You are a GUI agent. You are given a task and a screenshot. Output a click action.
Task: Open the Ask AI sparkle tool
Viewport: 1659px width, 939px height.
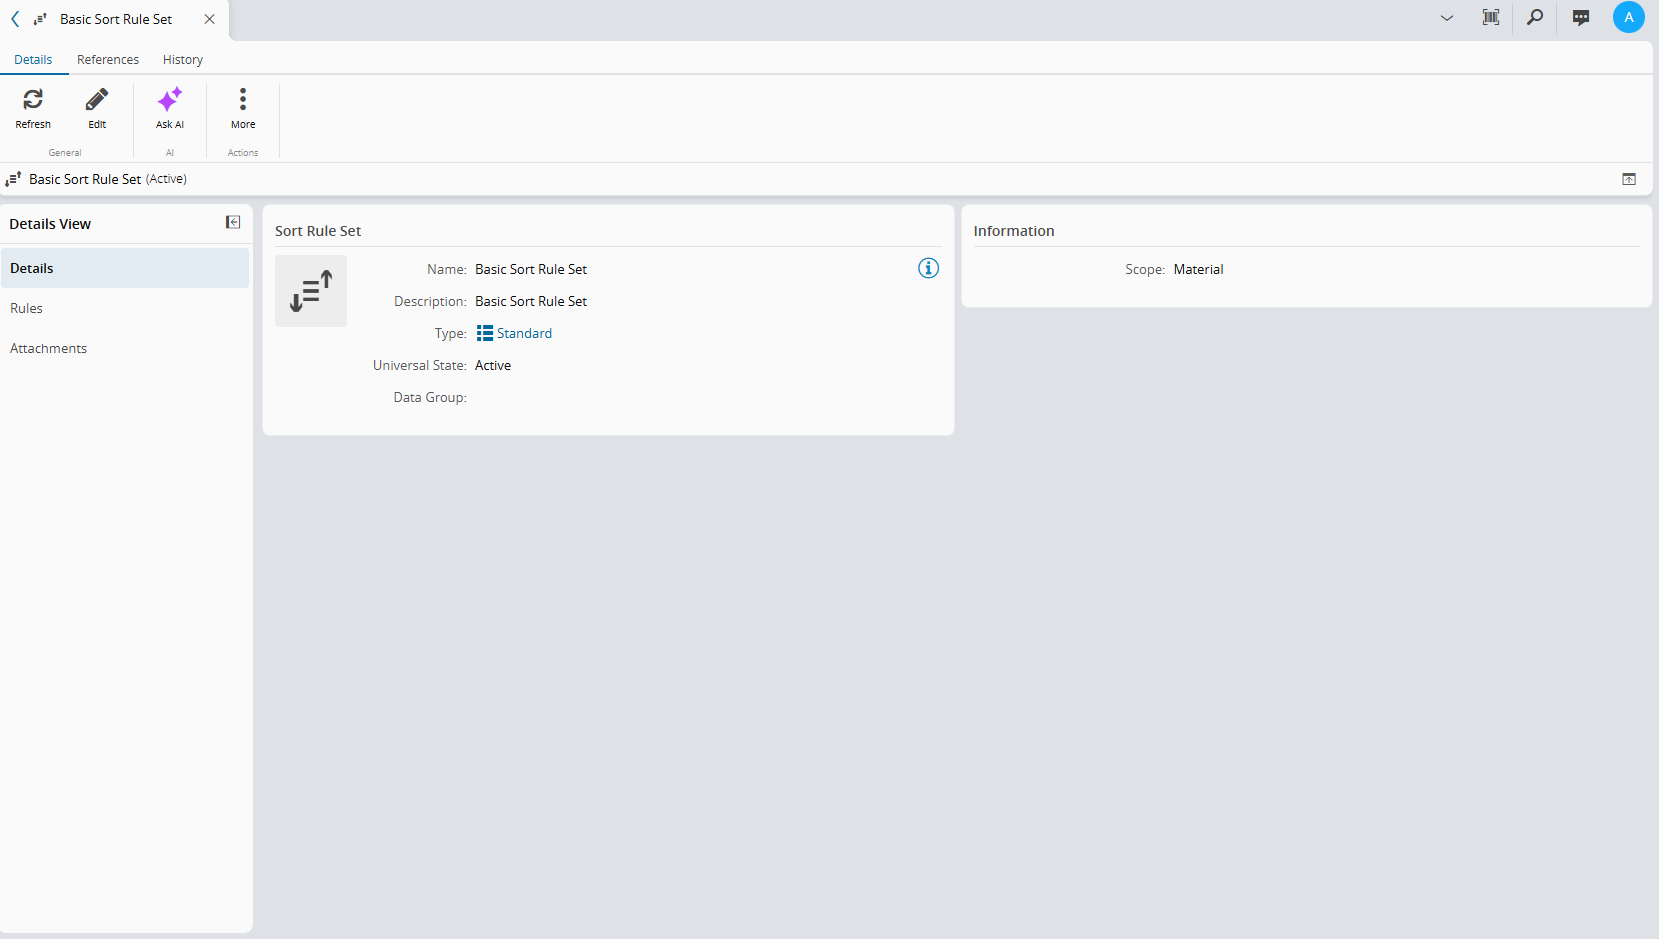coord(170,99)
